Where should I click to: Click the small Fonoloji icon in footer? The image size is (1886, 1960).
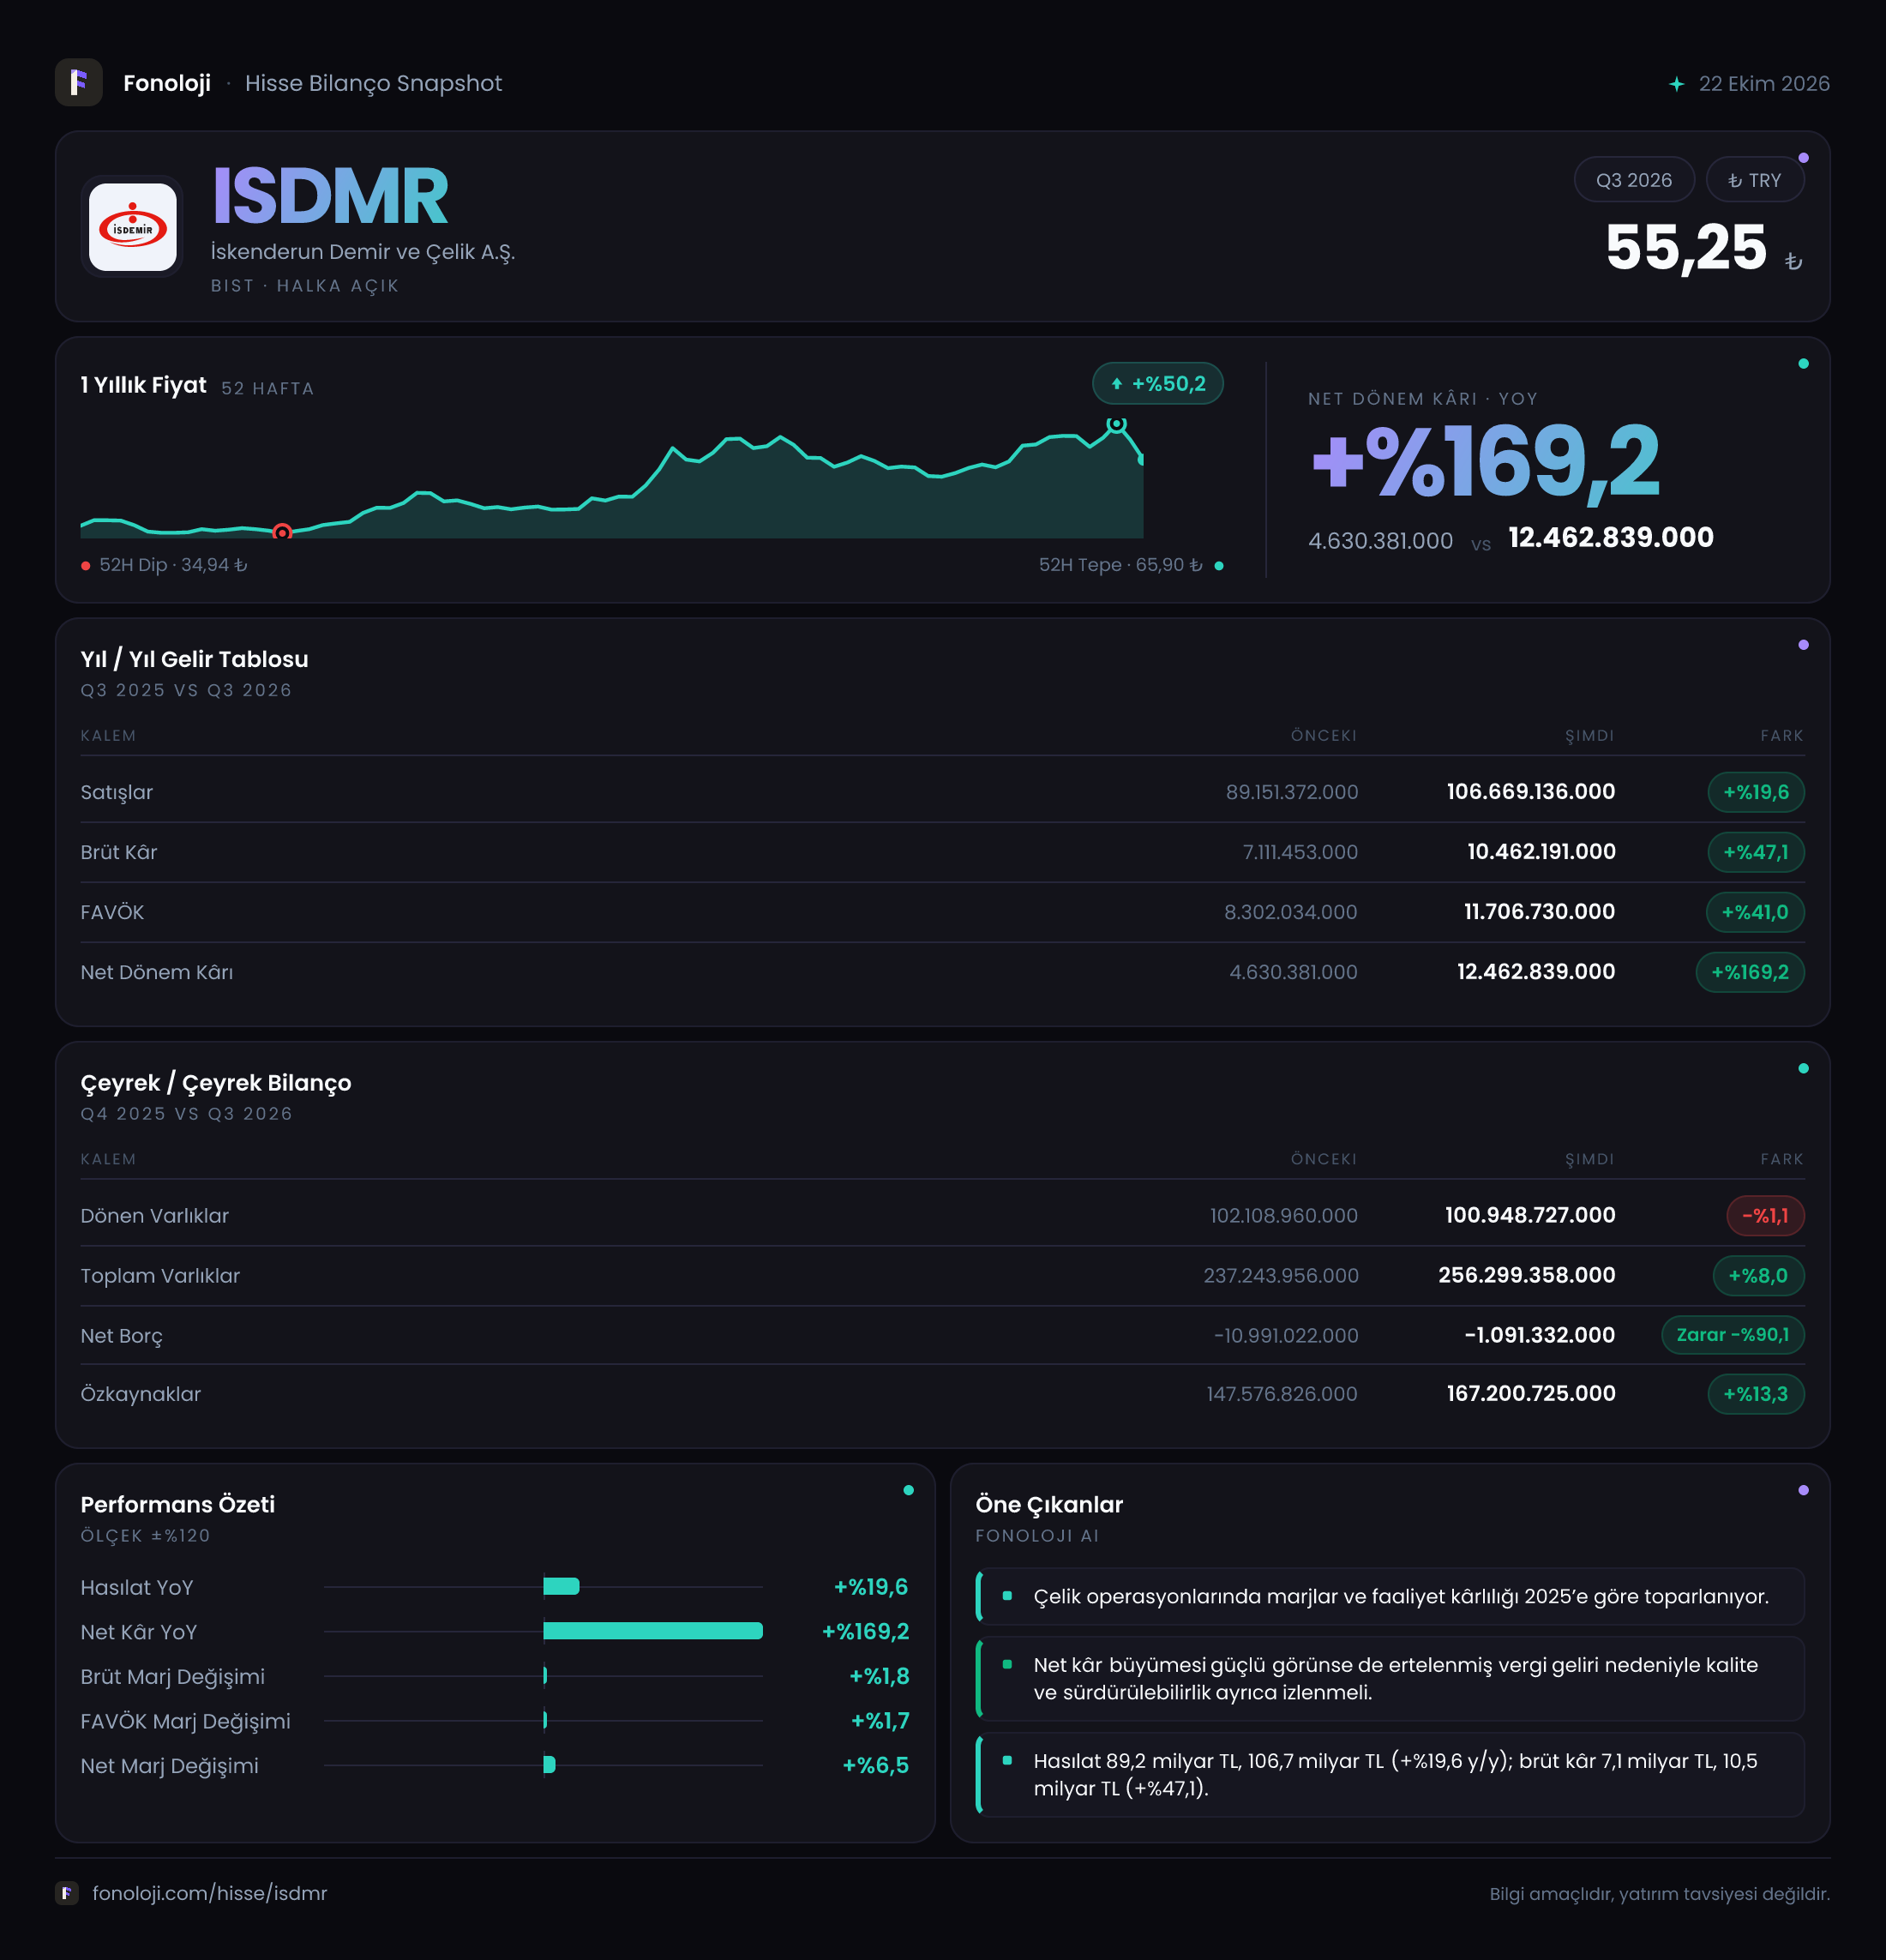[x=66, y=1893]
